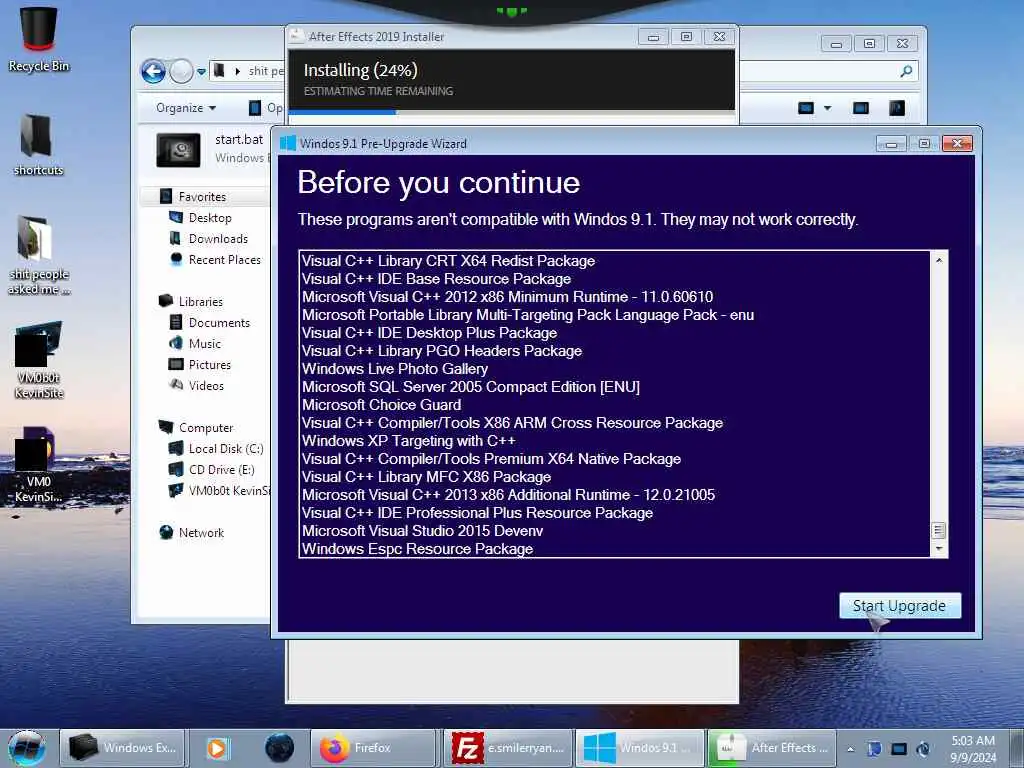The width and height of the screenshot is (1024, 768).
Task: Click the network tray icon
Action: pyautogui.click(x=899, y=748)
